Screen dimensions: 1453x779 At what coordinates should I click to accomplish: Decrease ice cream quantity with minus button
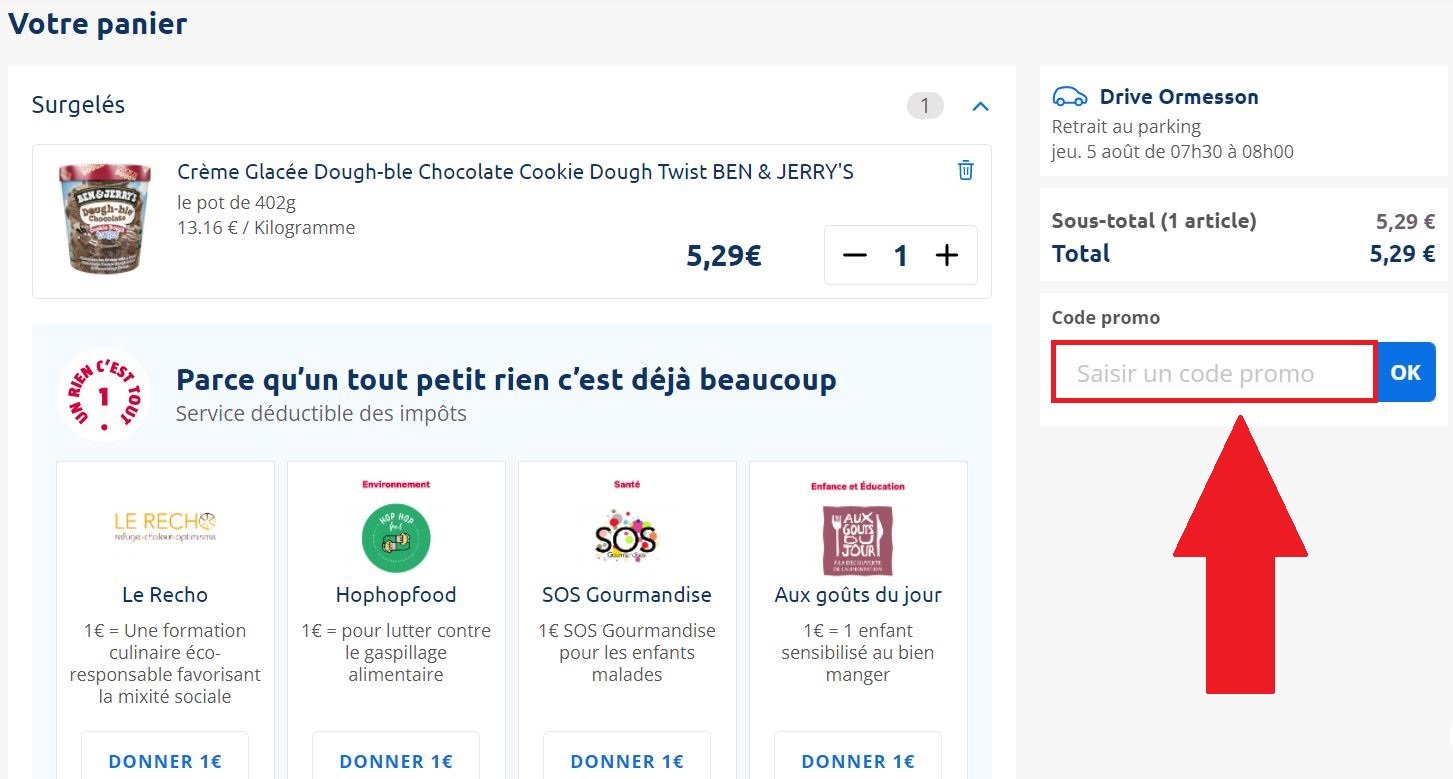click(x=854, y=255)
